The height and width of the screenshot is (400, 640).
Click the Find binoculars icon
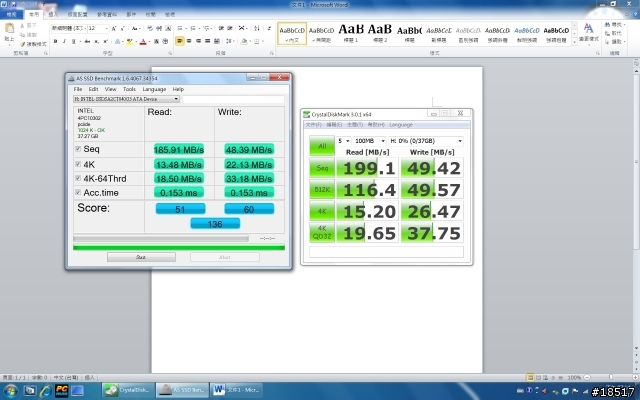click(x=607, y=24)
